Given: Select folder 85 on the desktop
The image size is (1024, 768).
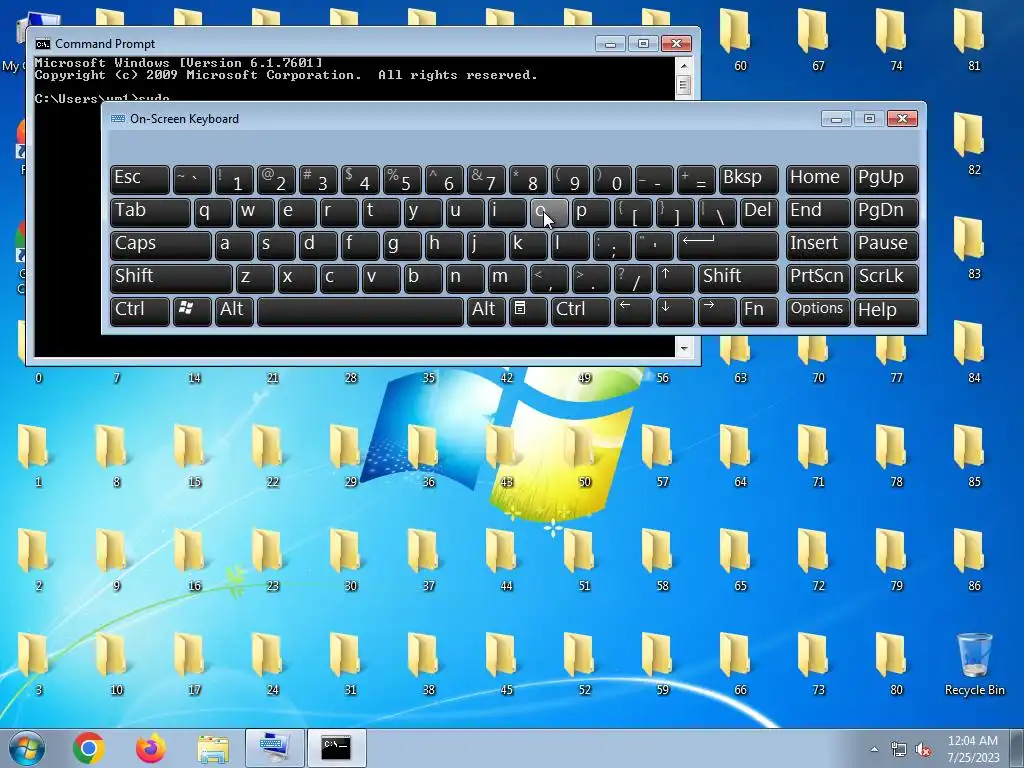Looking at the screenshot, I should click(970, 455).
